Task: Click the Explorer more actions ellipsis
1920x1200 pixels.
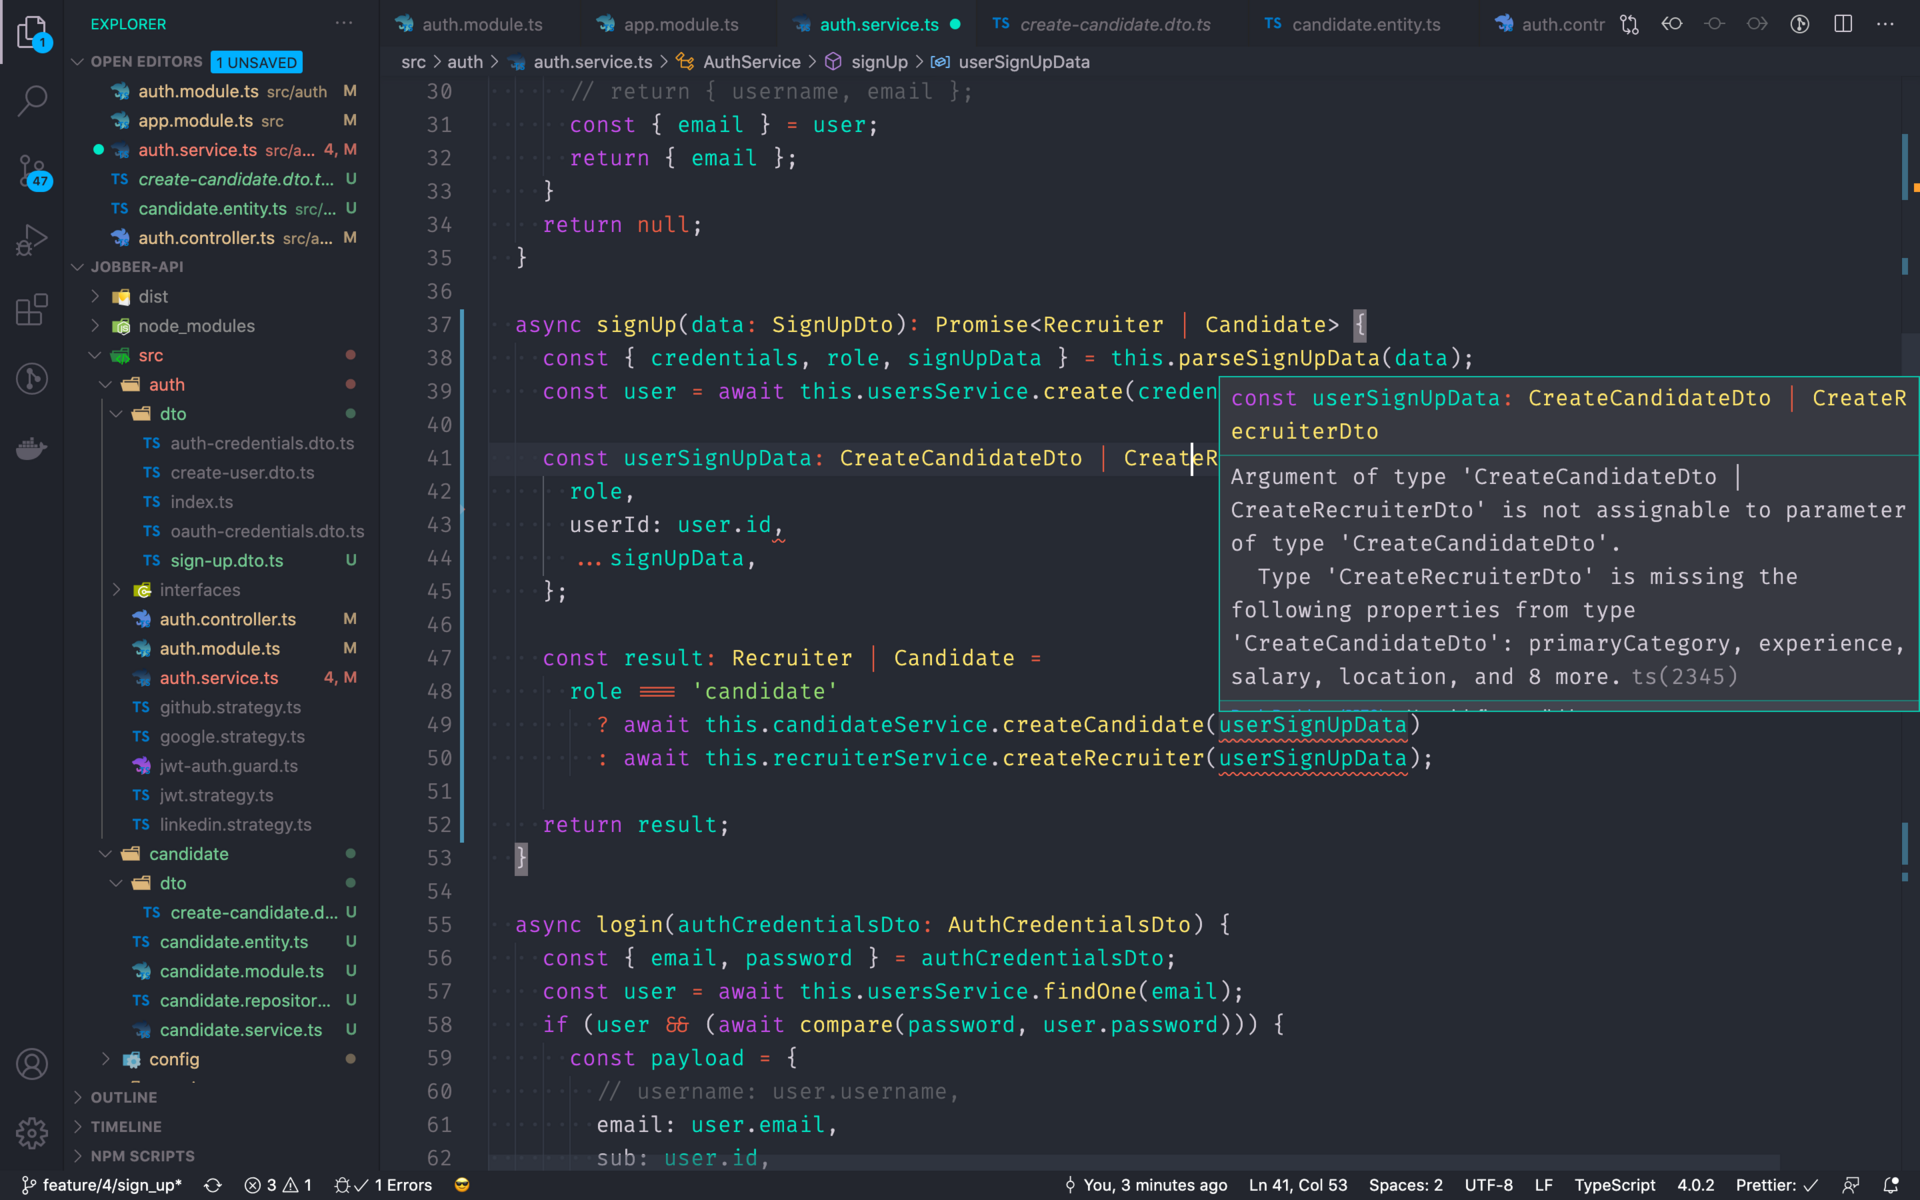Action: (x=344, y=23)
